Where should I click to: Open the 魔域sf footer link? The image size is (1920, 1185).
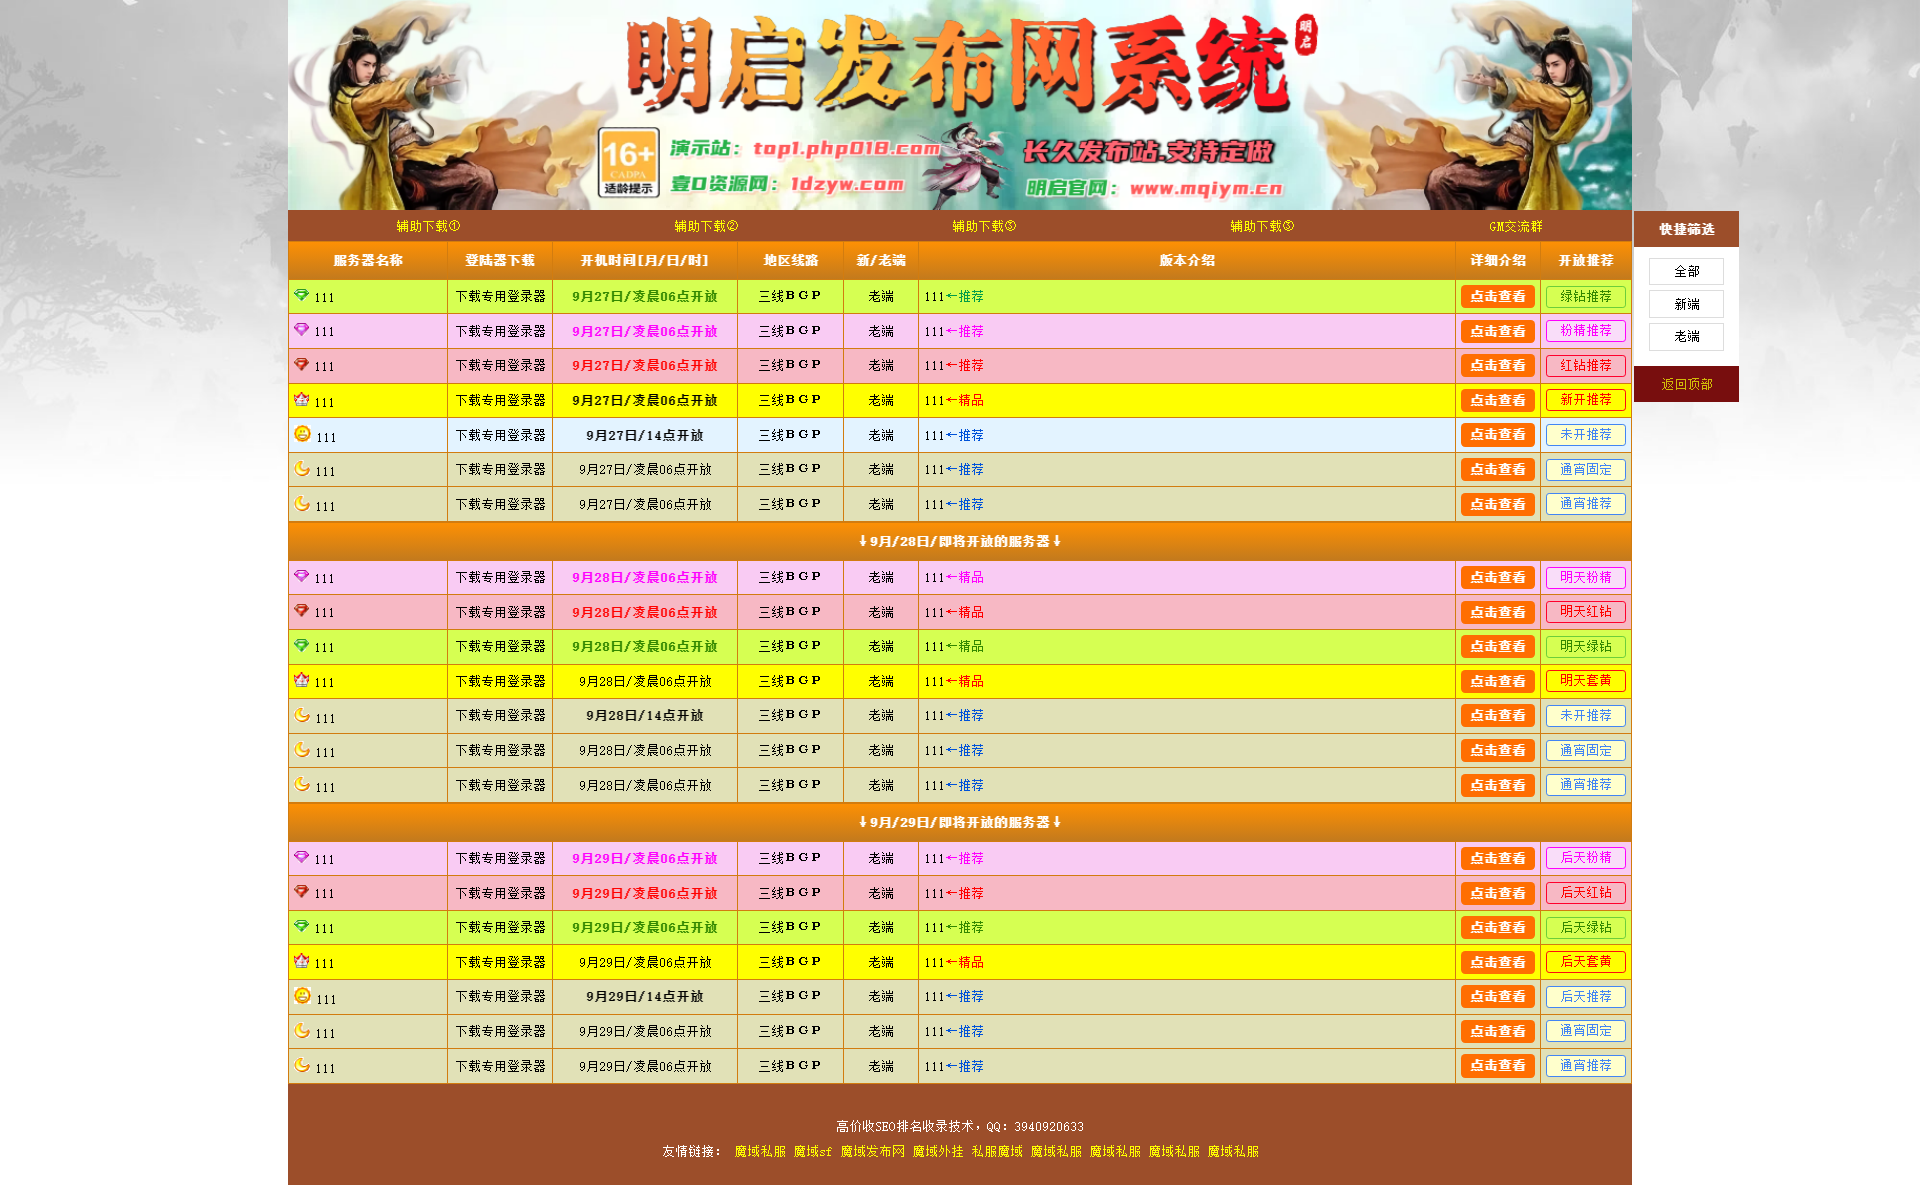(x=812, y=1152)
